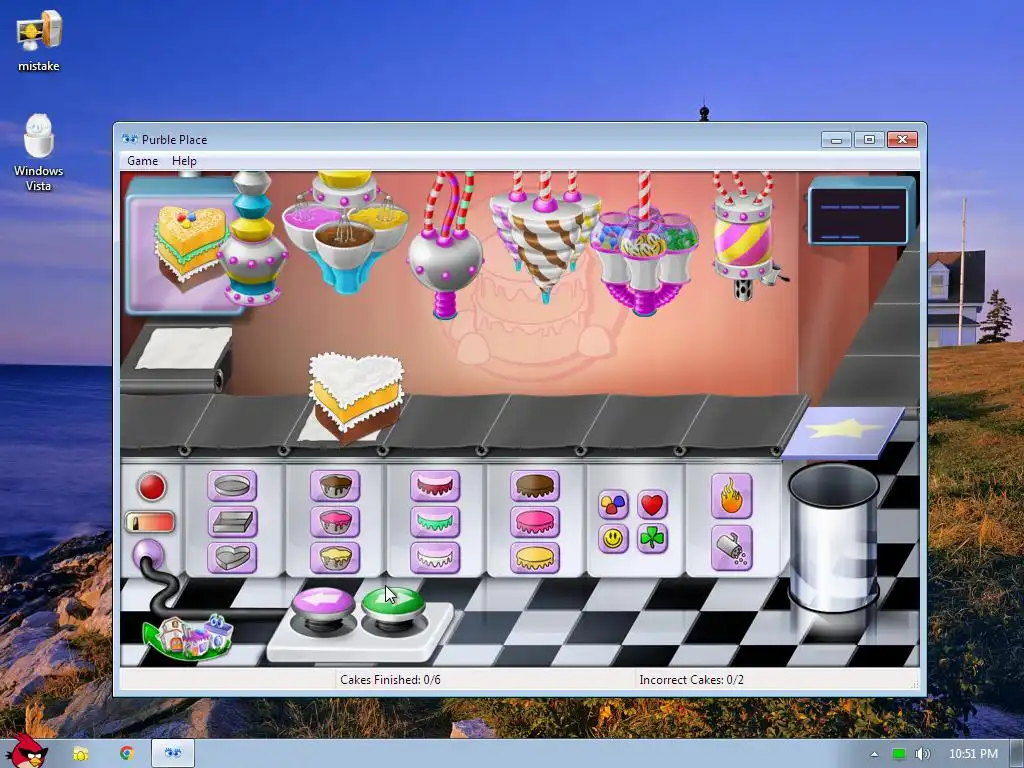
Task: Select the heart-shaped cake pan
Action: pyautogui.click(x=232, y=558)
